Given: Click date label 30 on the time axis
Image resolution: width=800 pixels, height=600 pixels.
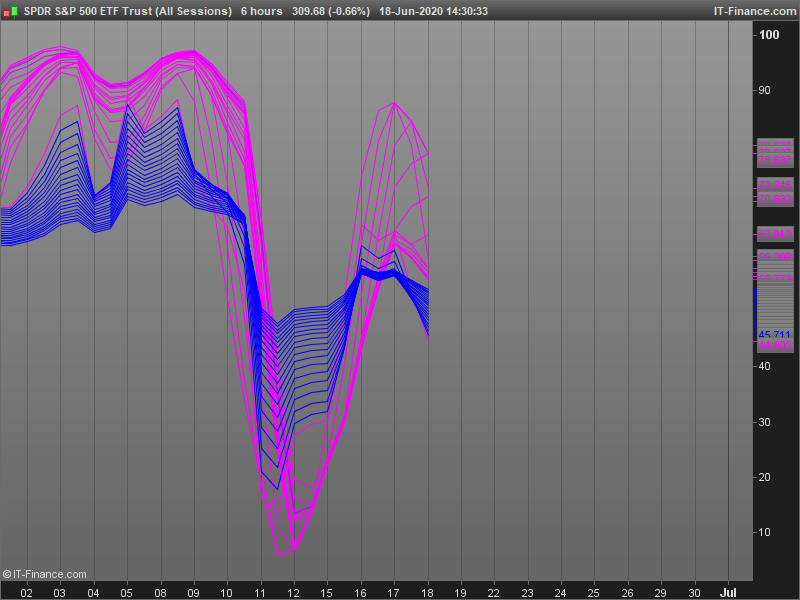Looking at the screenshot, I should pos(694,593).
